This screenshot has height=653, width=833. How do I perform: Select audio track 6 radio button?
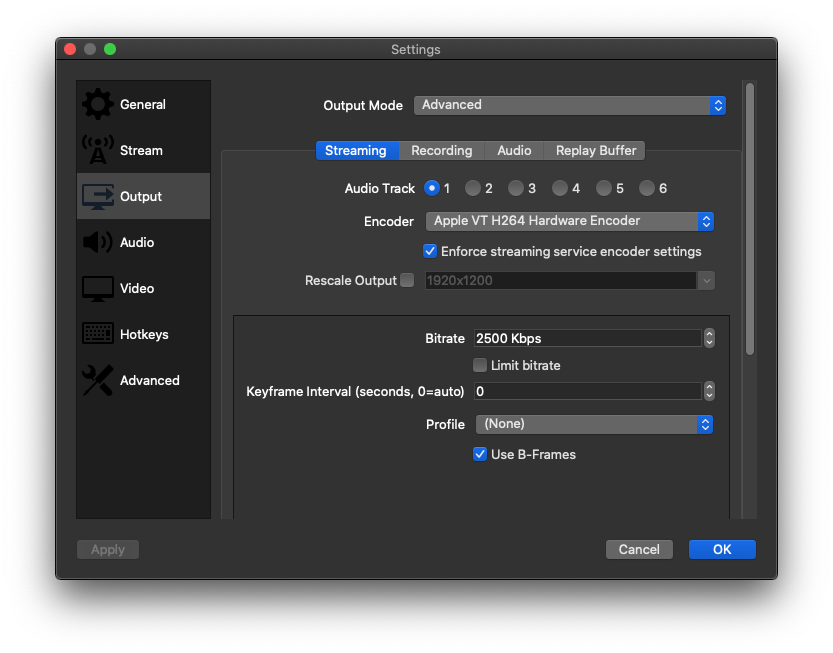[x=647, y=188]
